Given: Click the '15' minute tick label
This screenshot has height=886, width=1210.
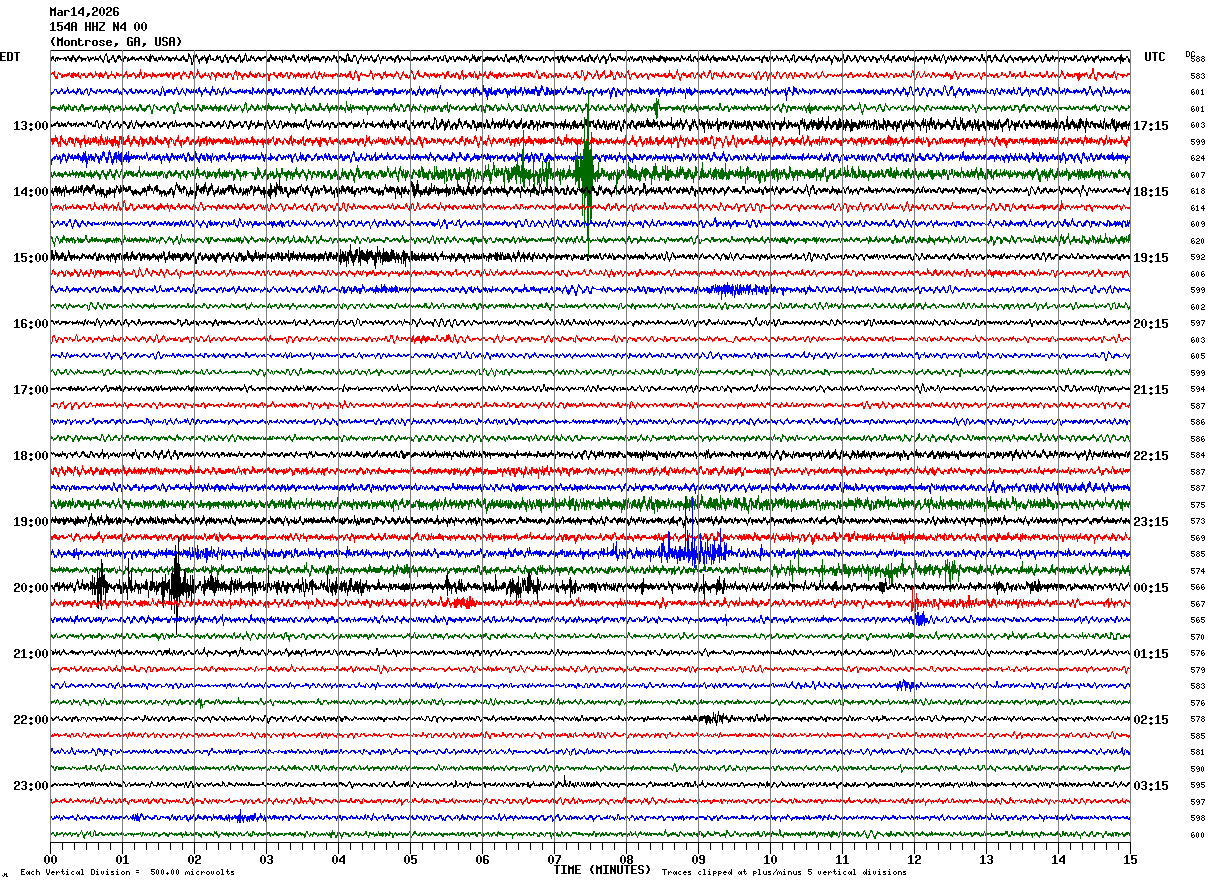Looking at the screenshot, I should pos(1130,859).
